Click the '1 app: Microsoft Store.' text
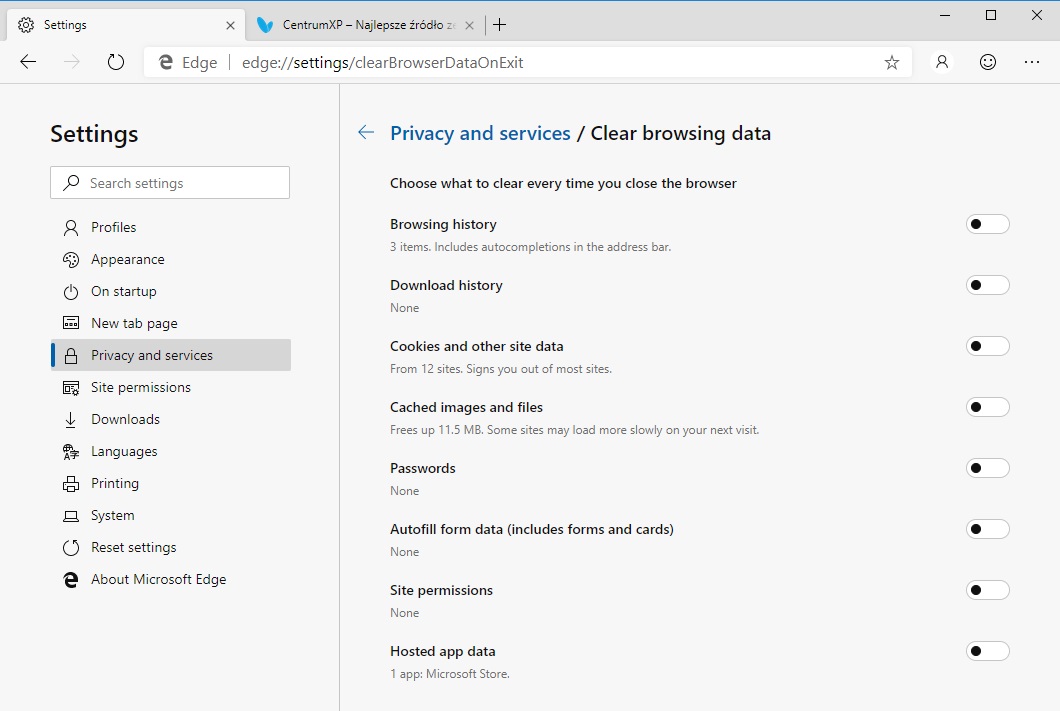The width and height of the screenshot is (1060, 711). click(450, 674)
